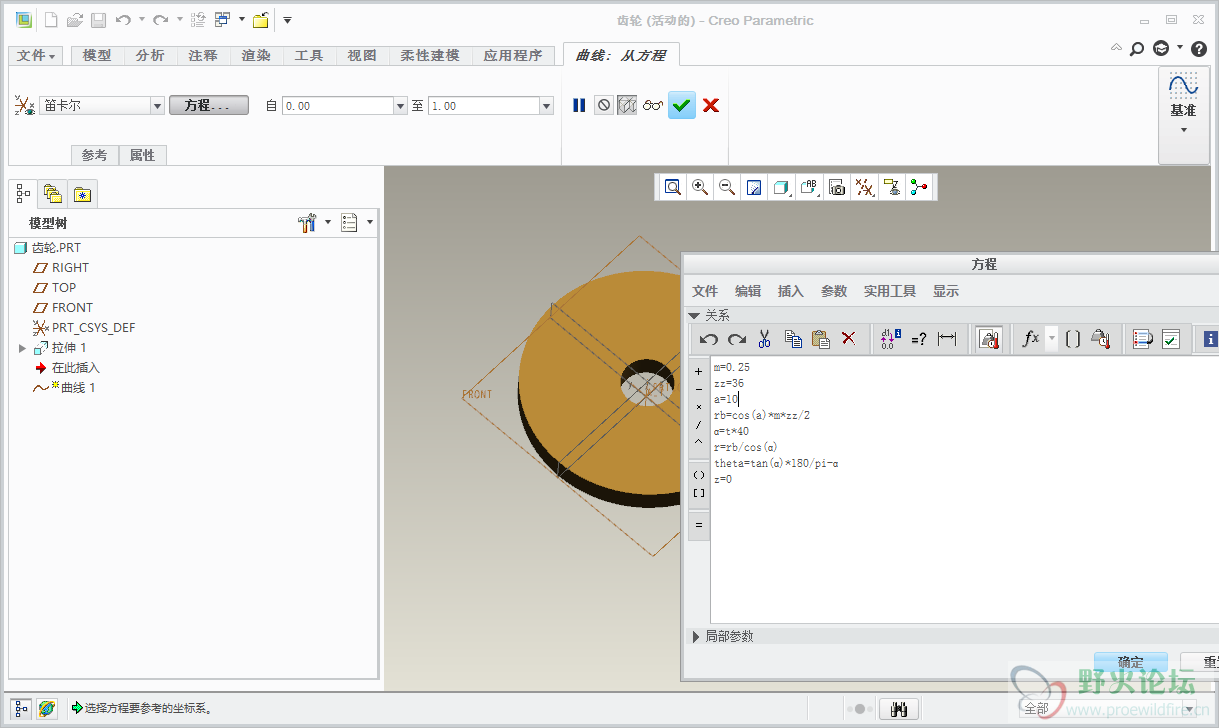Click the Zoom Out magnifier icon

[x=727, y=187]
